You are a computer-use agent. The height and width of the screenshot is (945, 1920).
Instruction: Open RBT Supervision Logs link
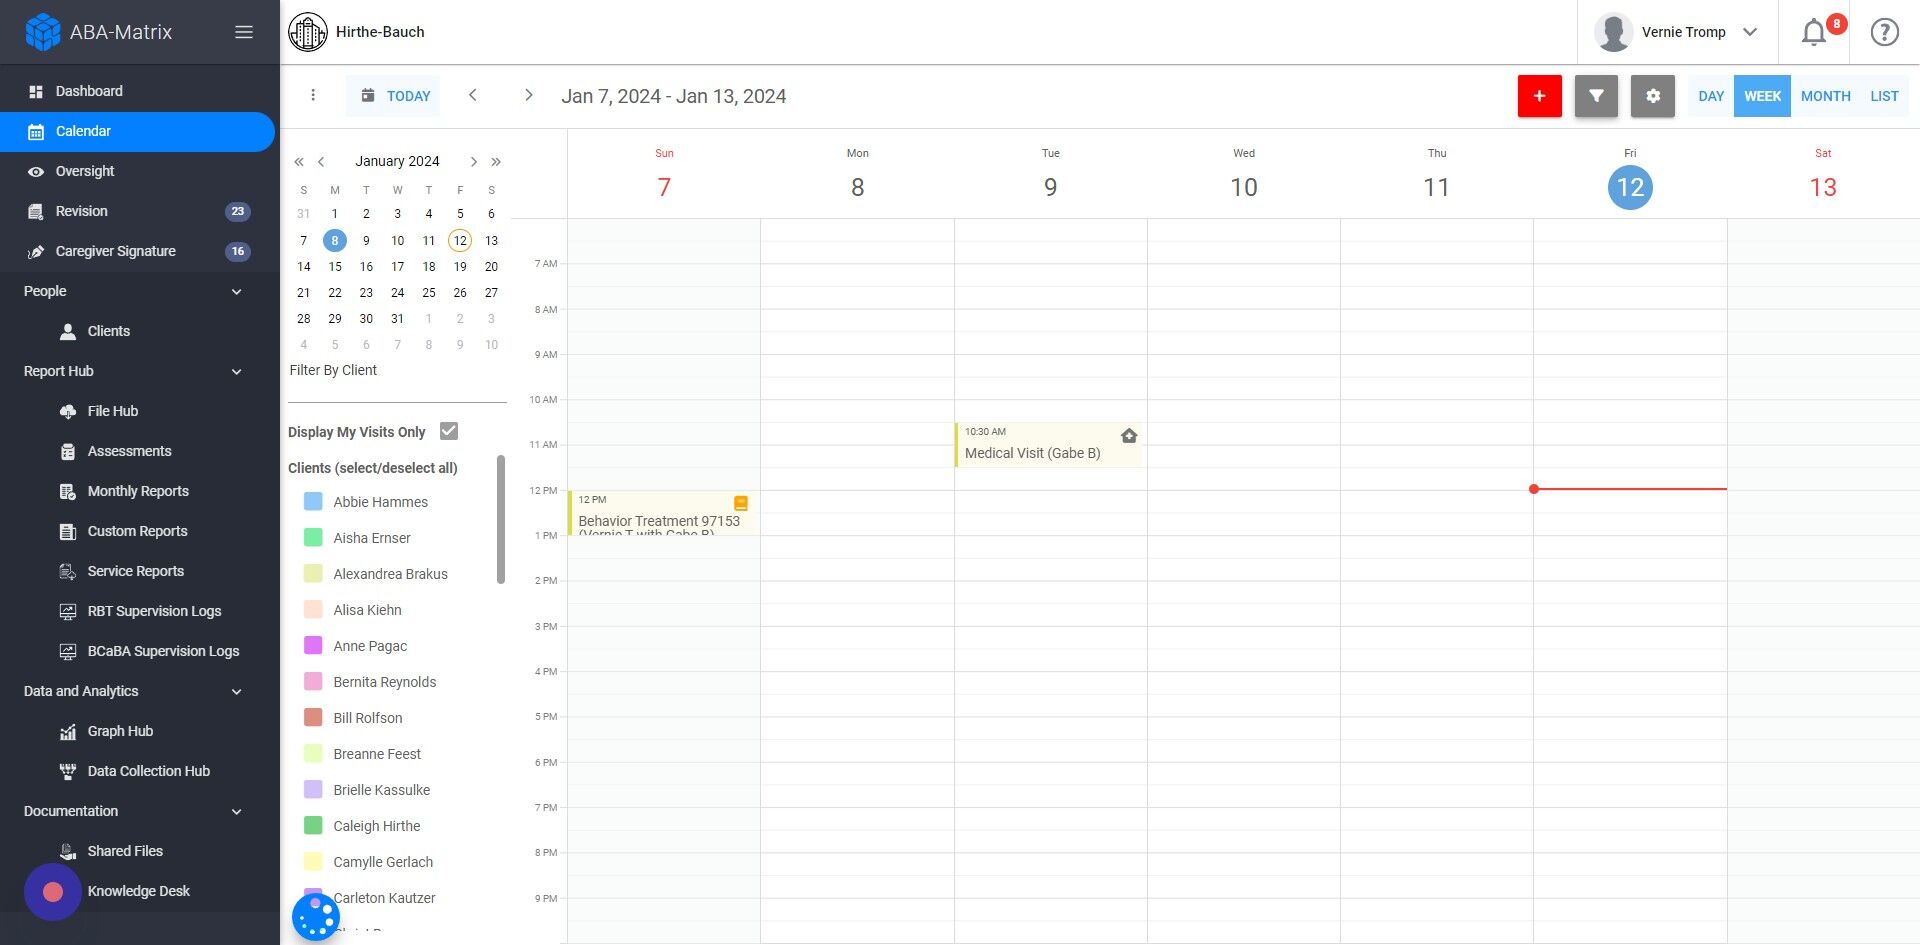154,611
